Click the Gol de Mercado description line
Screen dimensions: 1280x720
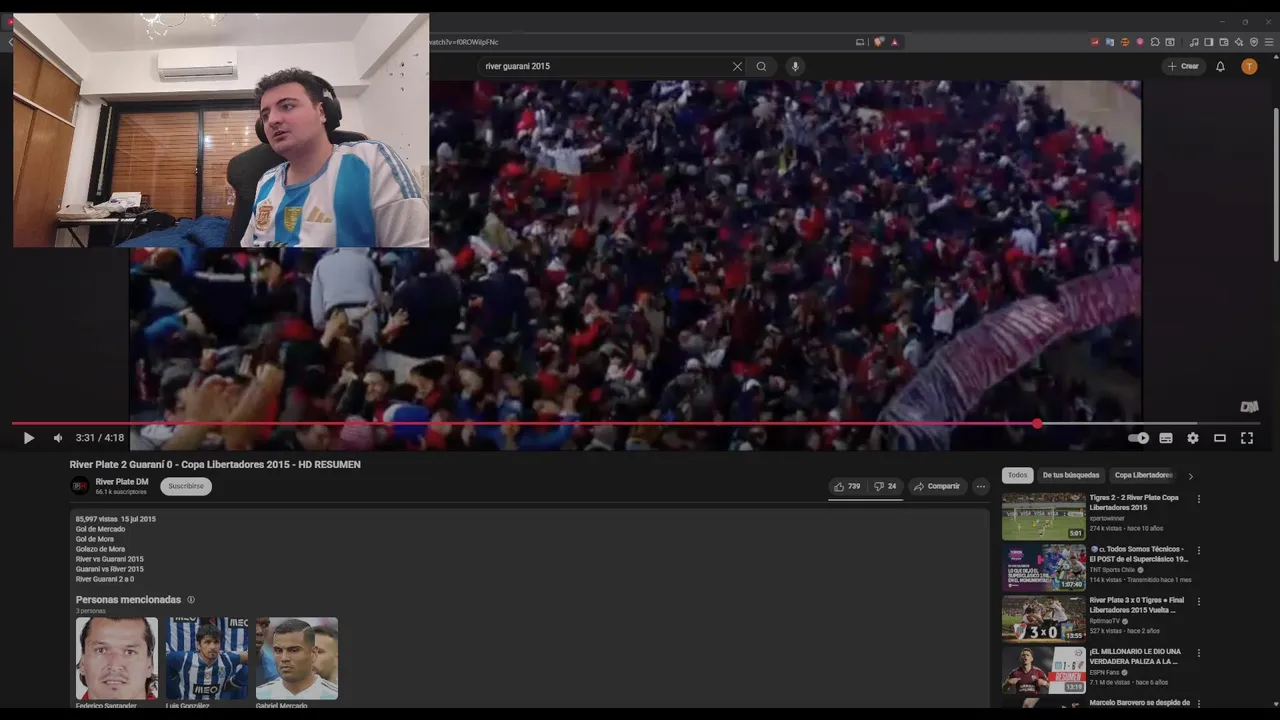coord(100,529)
